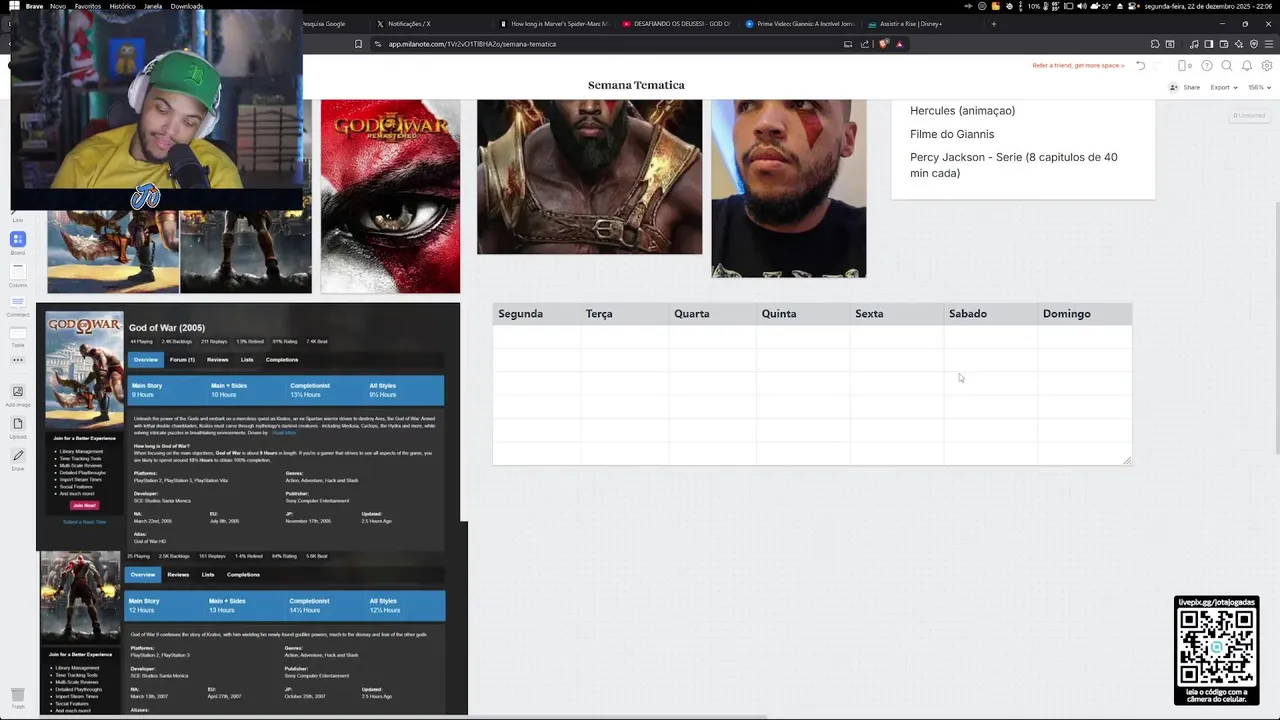Open the Export dropdown

(x=1223, y=87)
